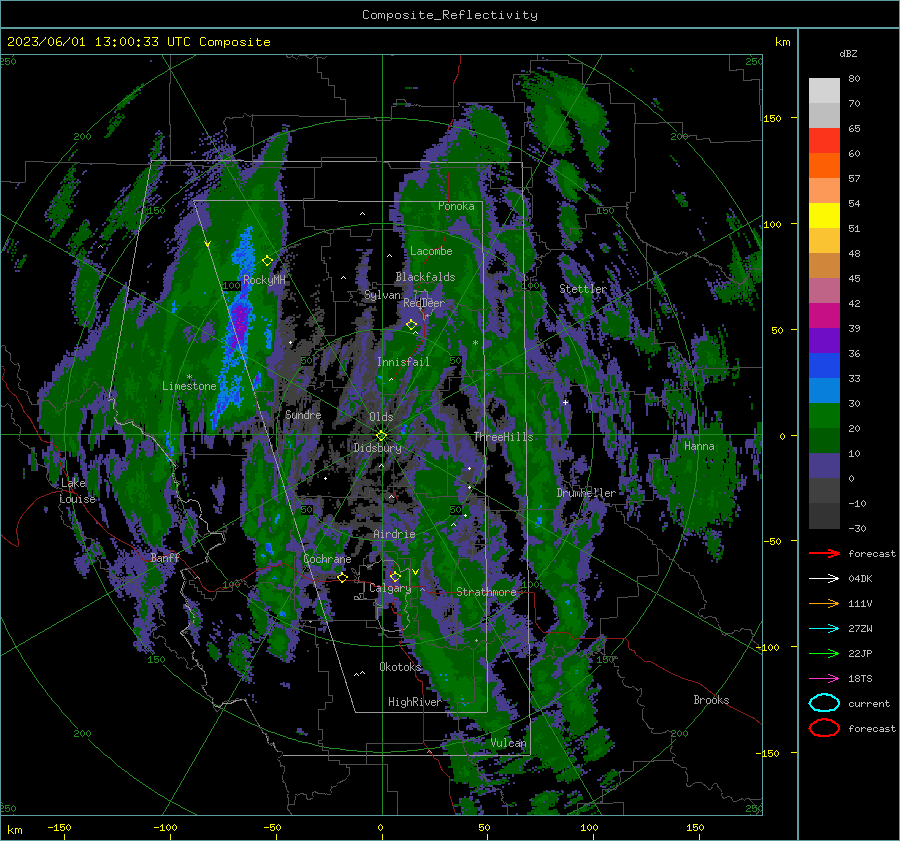Select the purple-blue 10–0 dBZ band
The height and width of the screenshot is (841, 900).
824,466
